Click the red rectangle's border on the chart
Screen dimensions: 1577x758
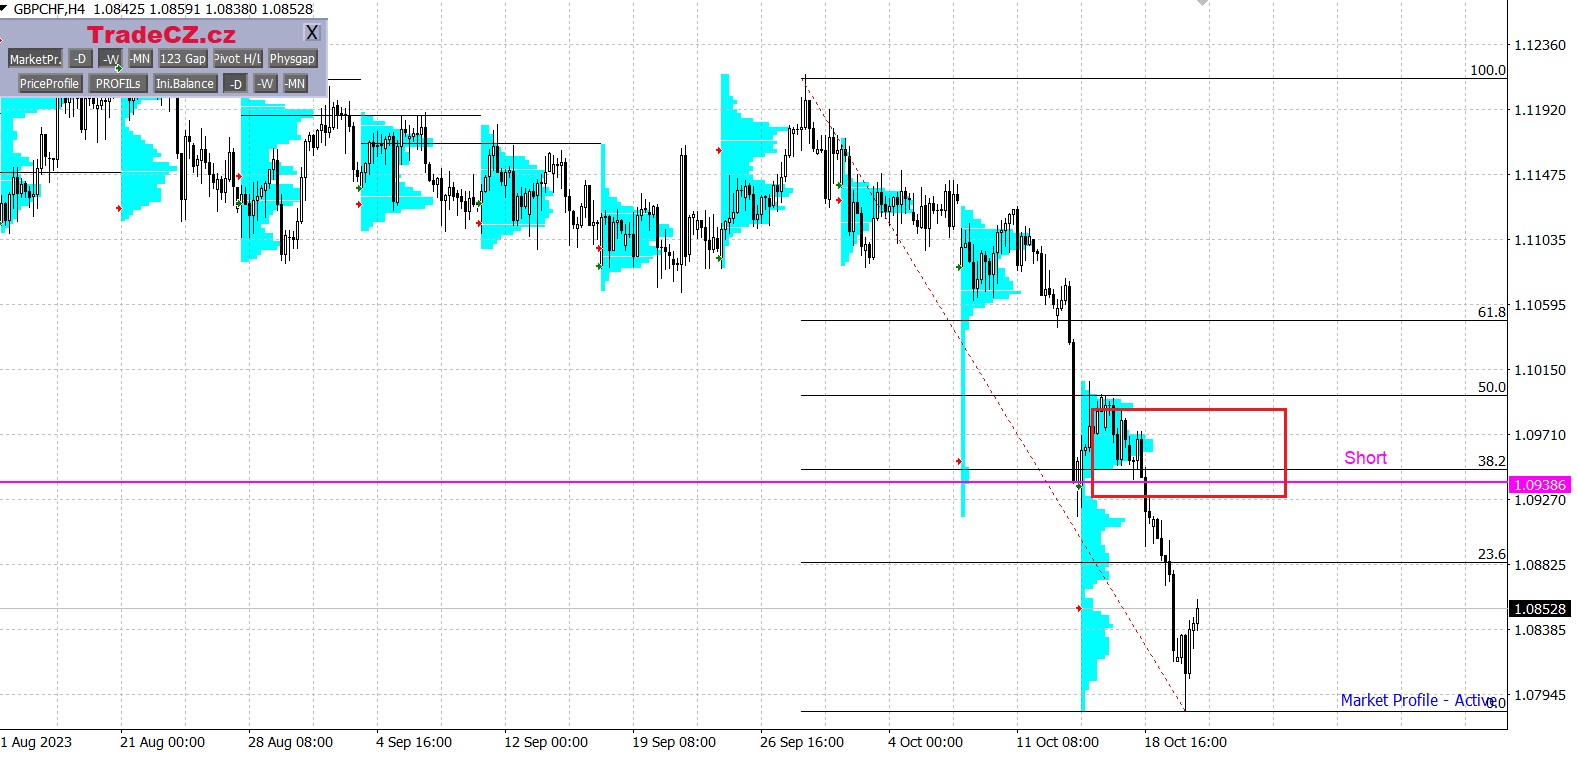tap(1285, 452)
